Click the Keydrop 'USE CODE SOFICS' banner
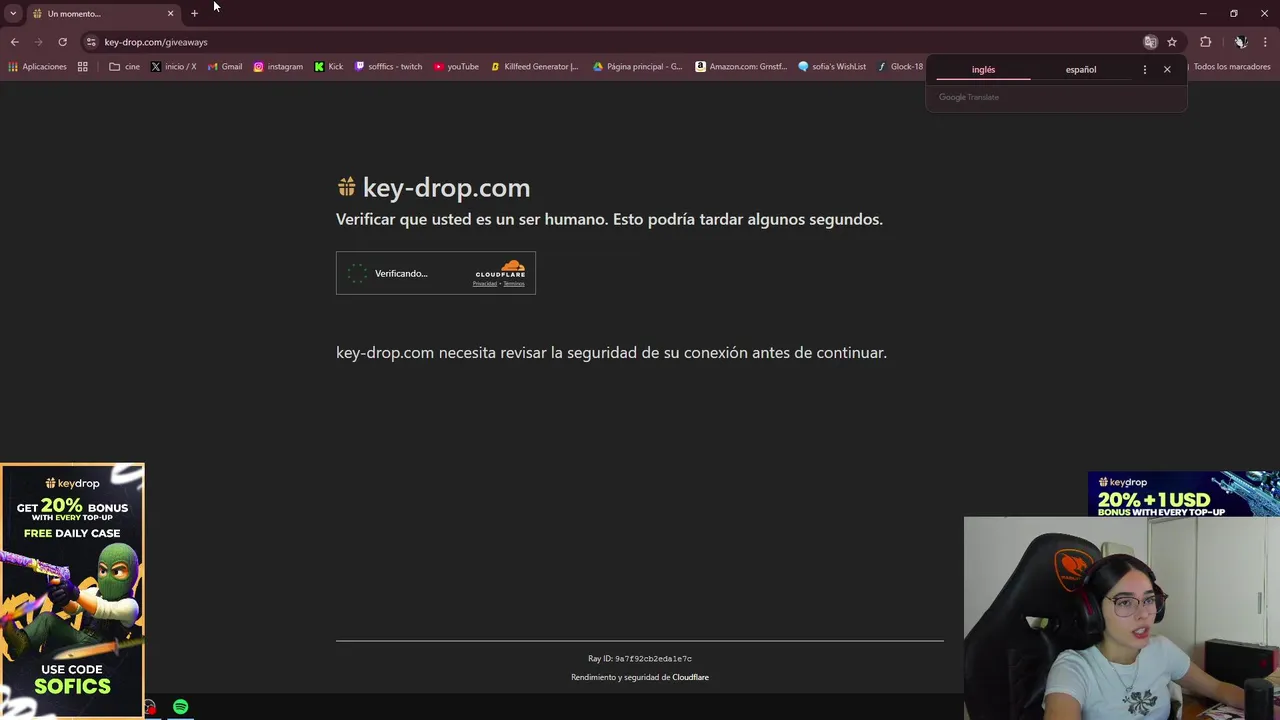The height and width of the screenshot is (720, 1280). click(72, 590)
